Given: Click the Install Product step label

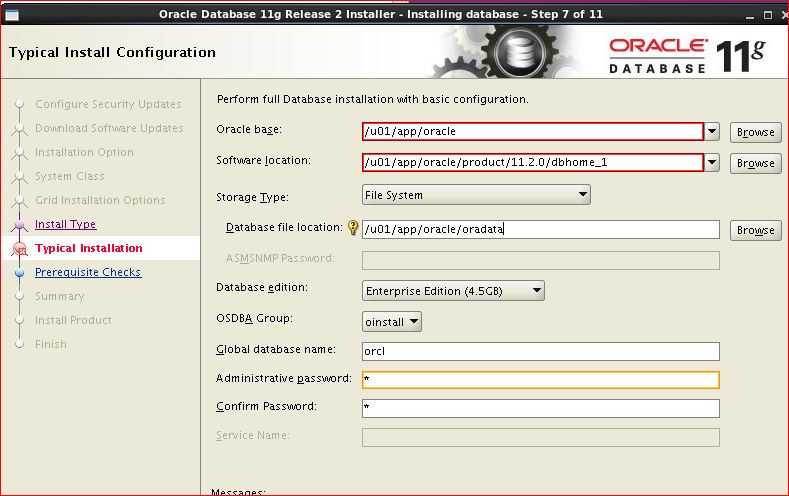Looking at the screenshot, I should tap(73, 320).
